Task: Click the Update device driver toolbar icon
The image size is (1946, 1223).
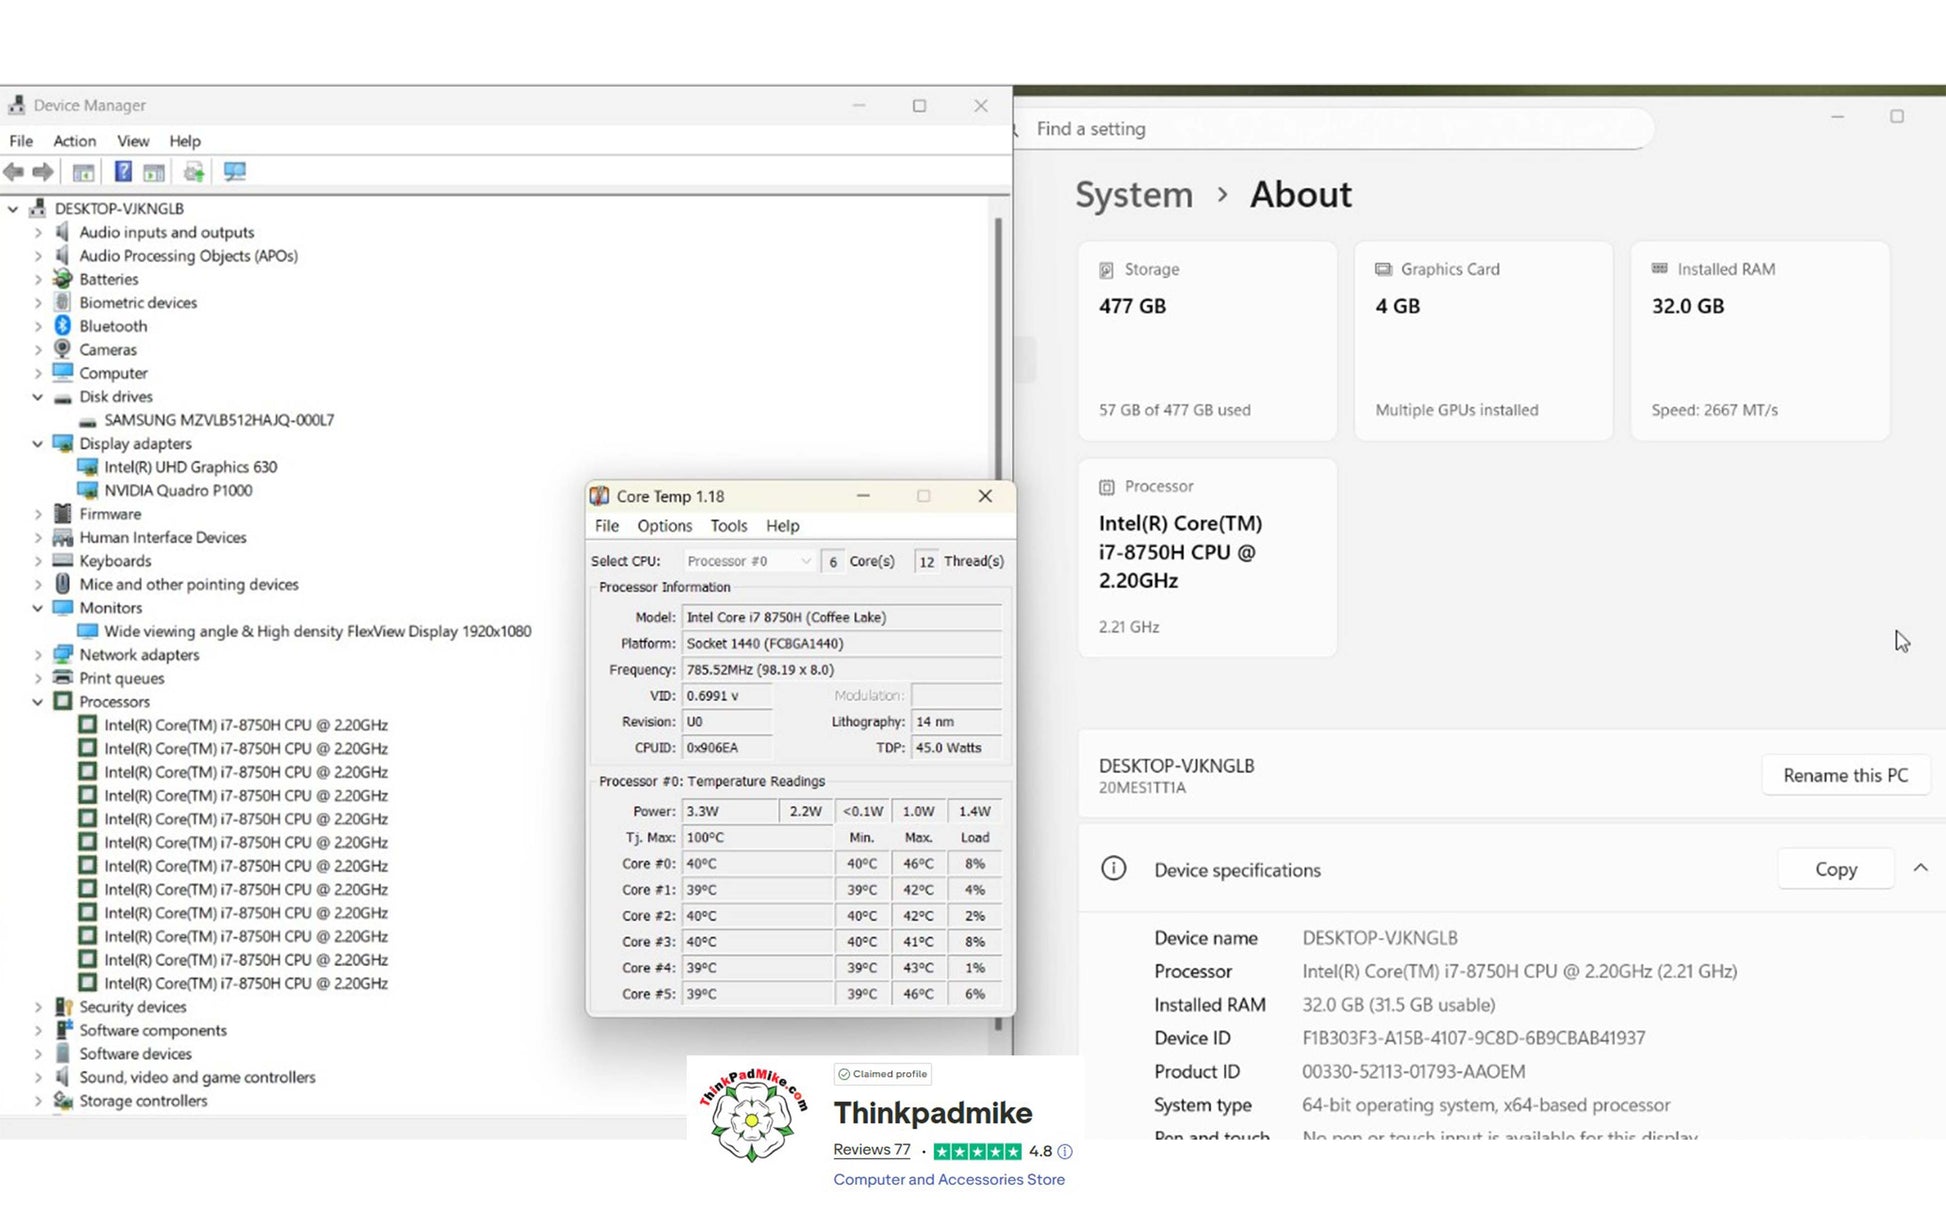Action: [x=194, y=172]
